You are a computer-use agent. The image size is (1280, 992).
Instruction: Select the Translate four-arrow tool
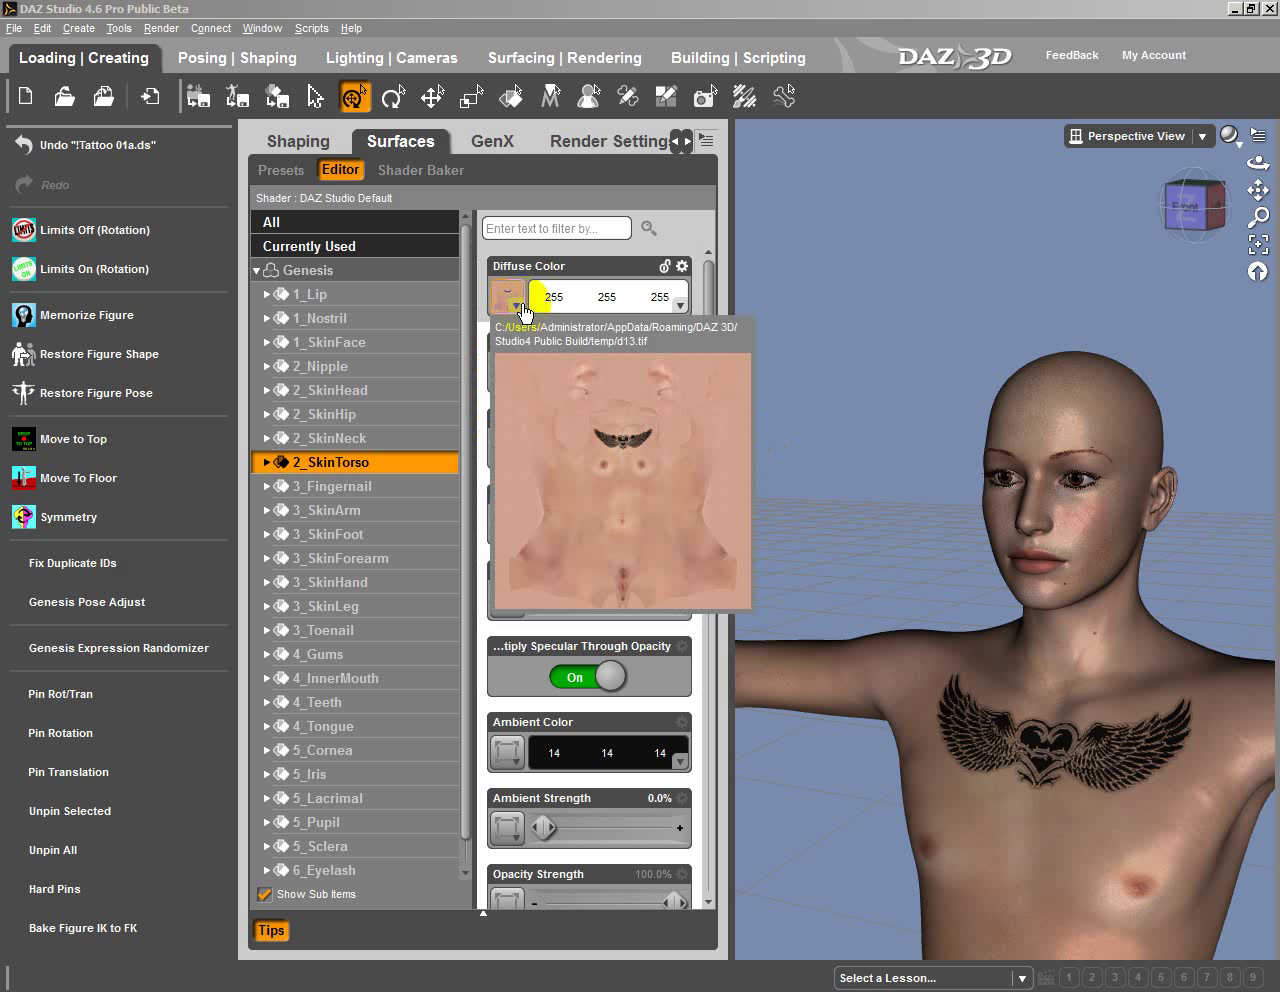coord(432,96)
